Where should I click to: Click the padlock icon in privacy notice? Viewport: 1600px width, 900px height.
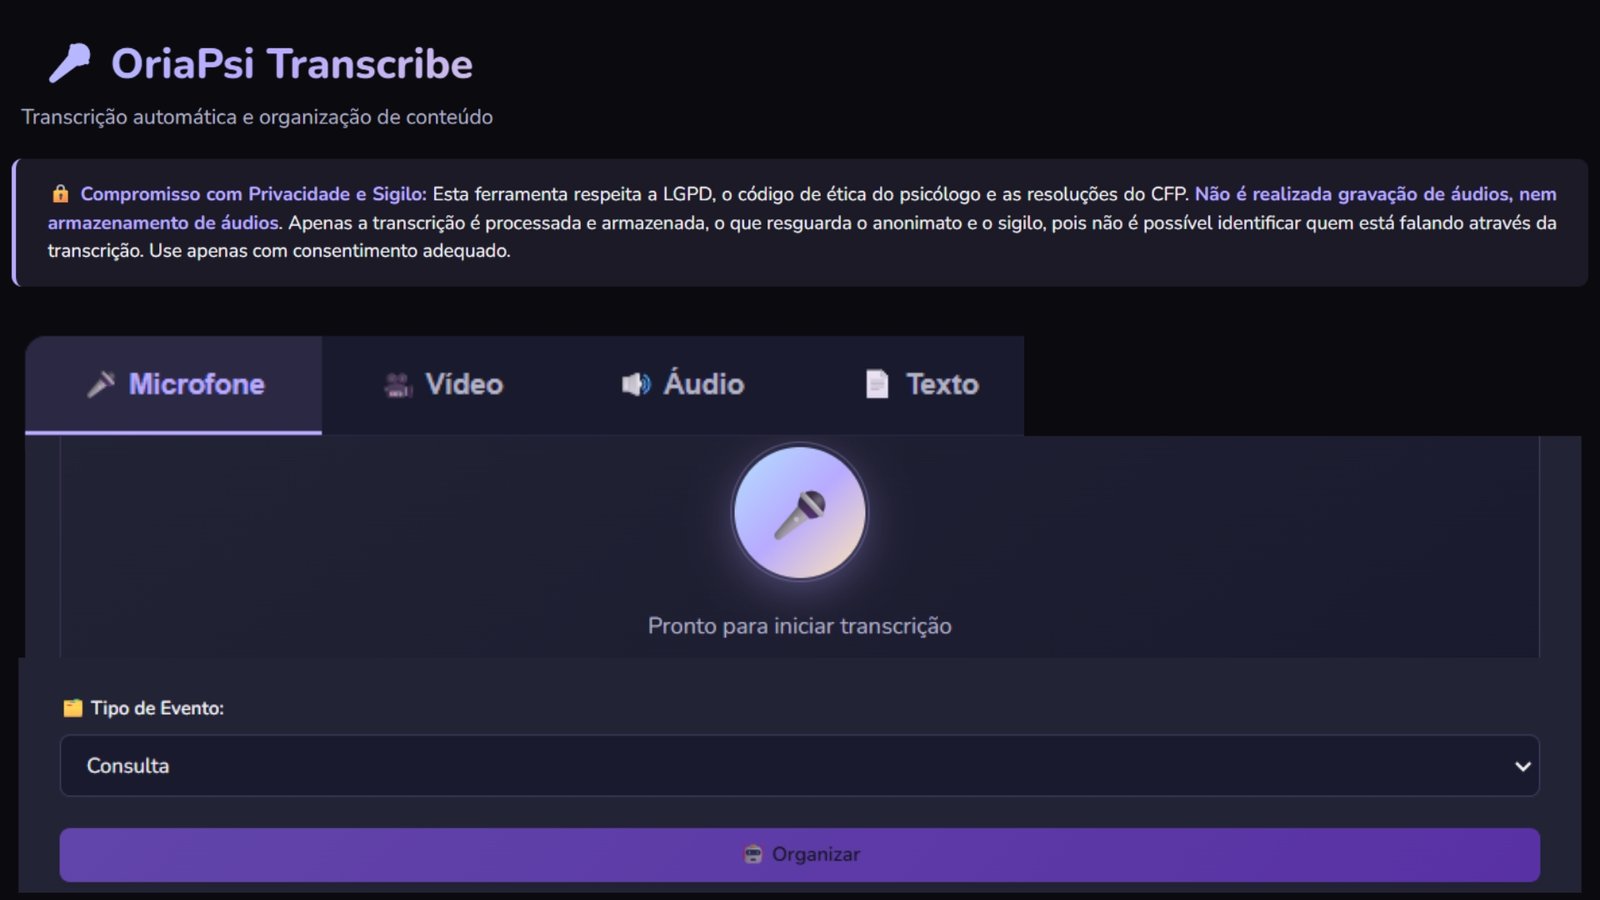[x=60, y=194]
